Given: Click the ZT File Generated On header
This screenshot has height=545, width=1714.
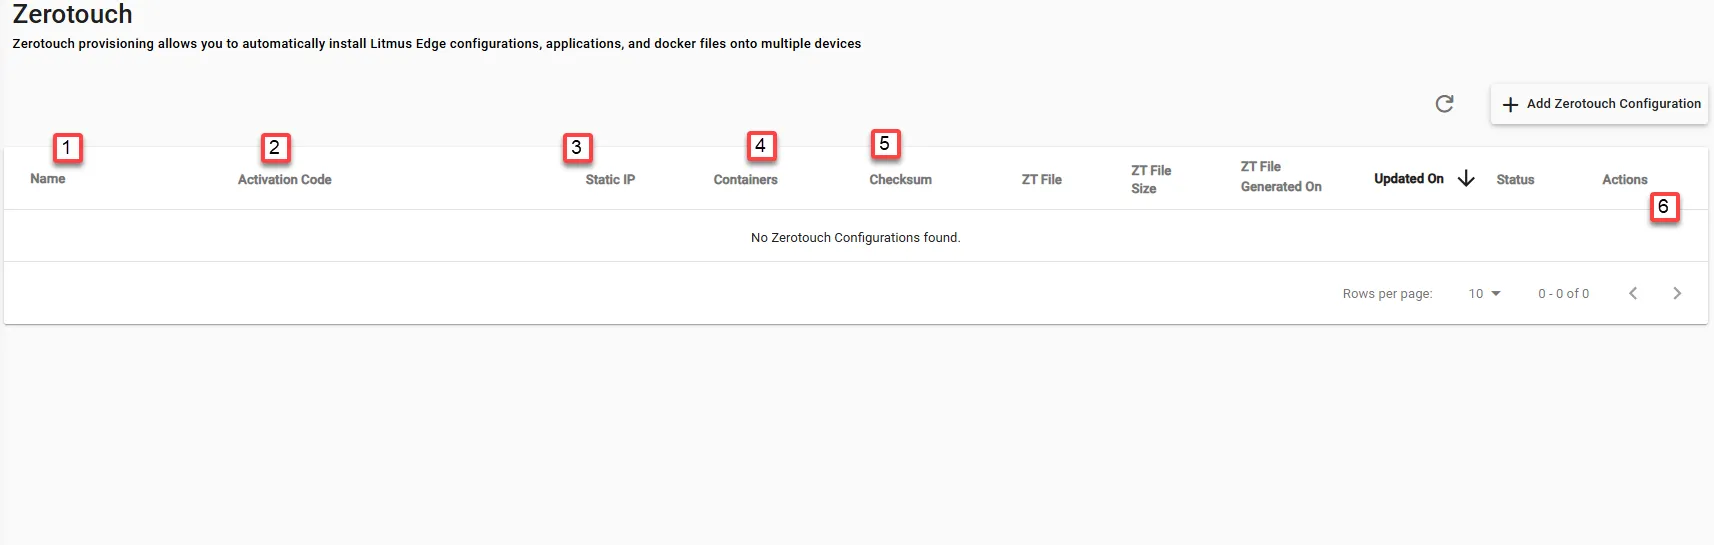Looking at the screenshot, I should coord(1281,176).
